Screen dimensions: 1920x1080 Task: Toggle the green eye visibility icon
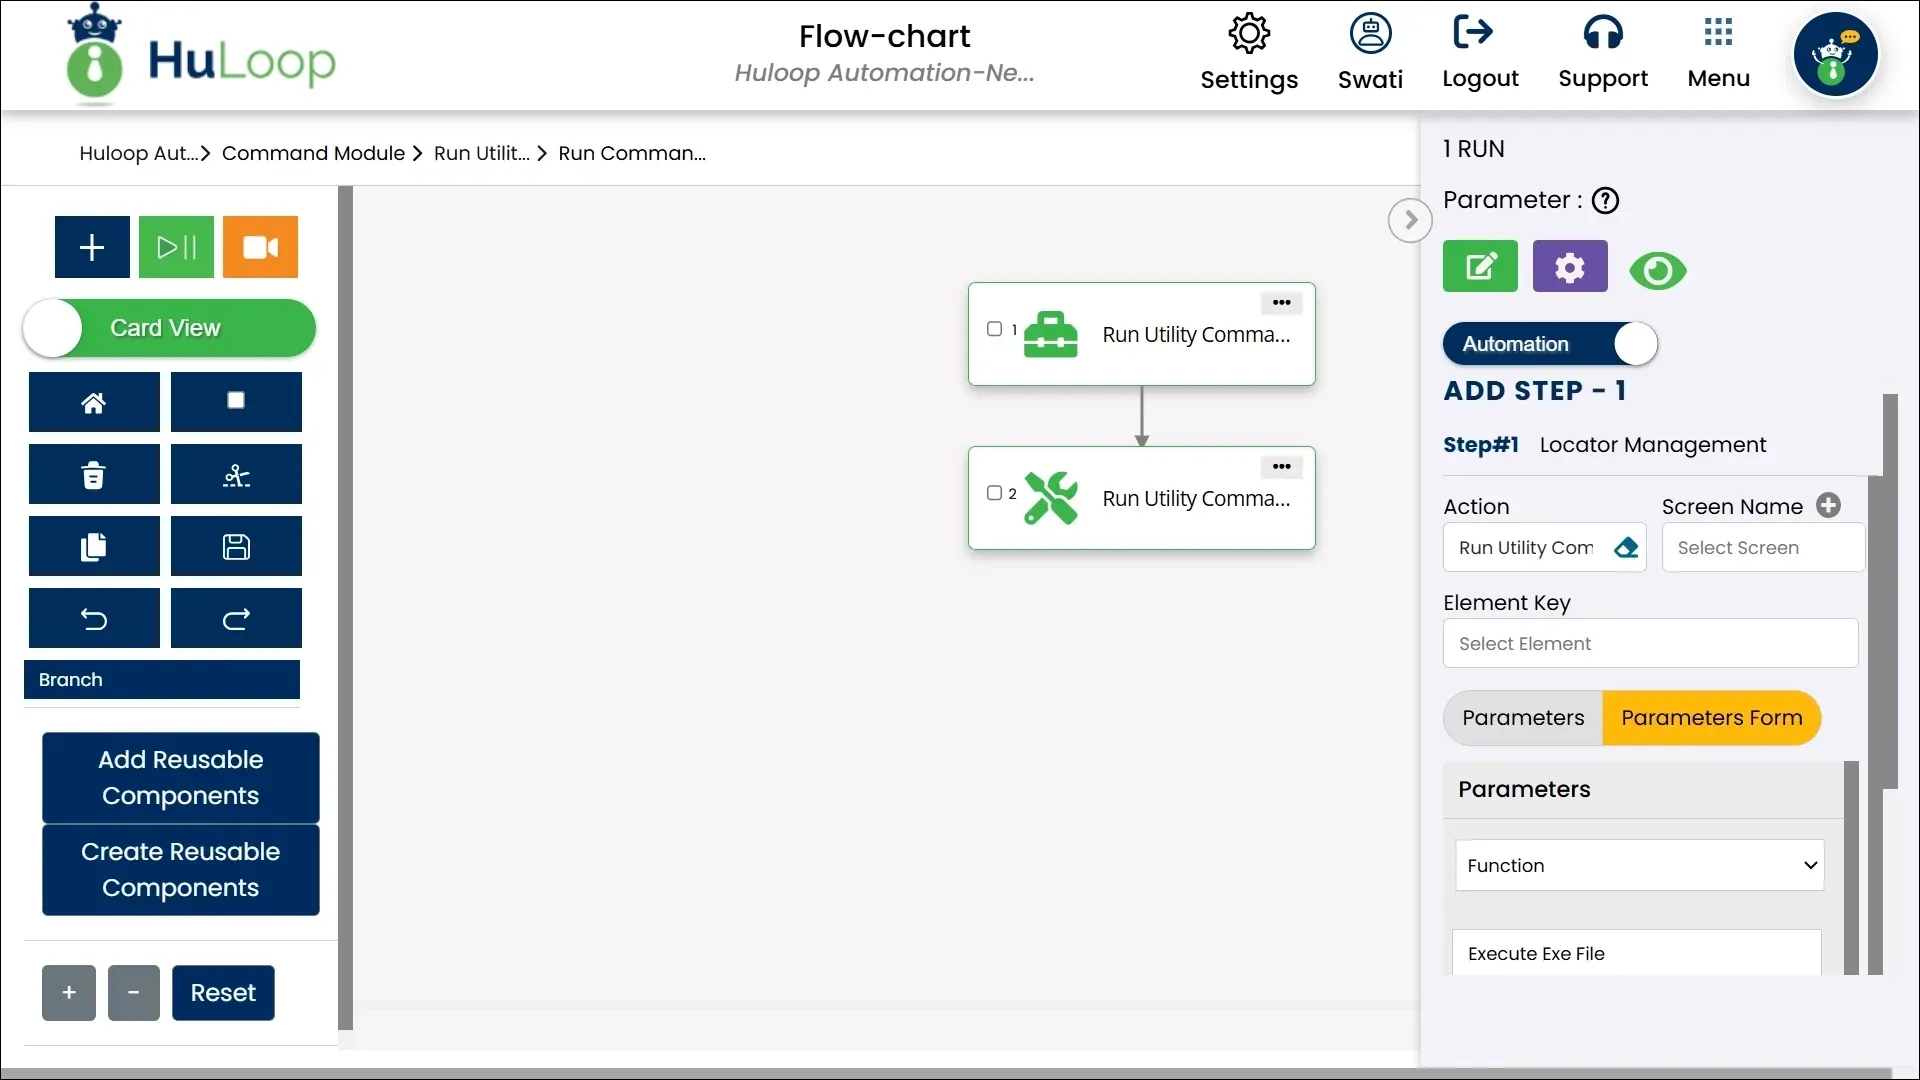[1657, 271]
